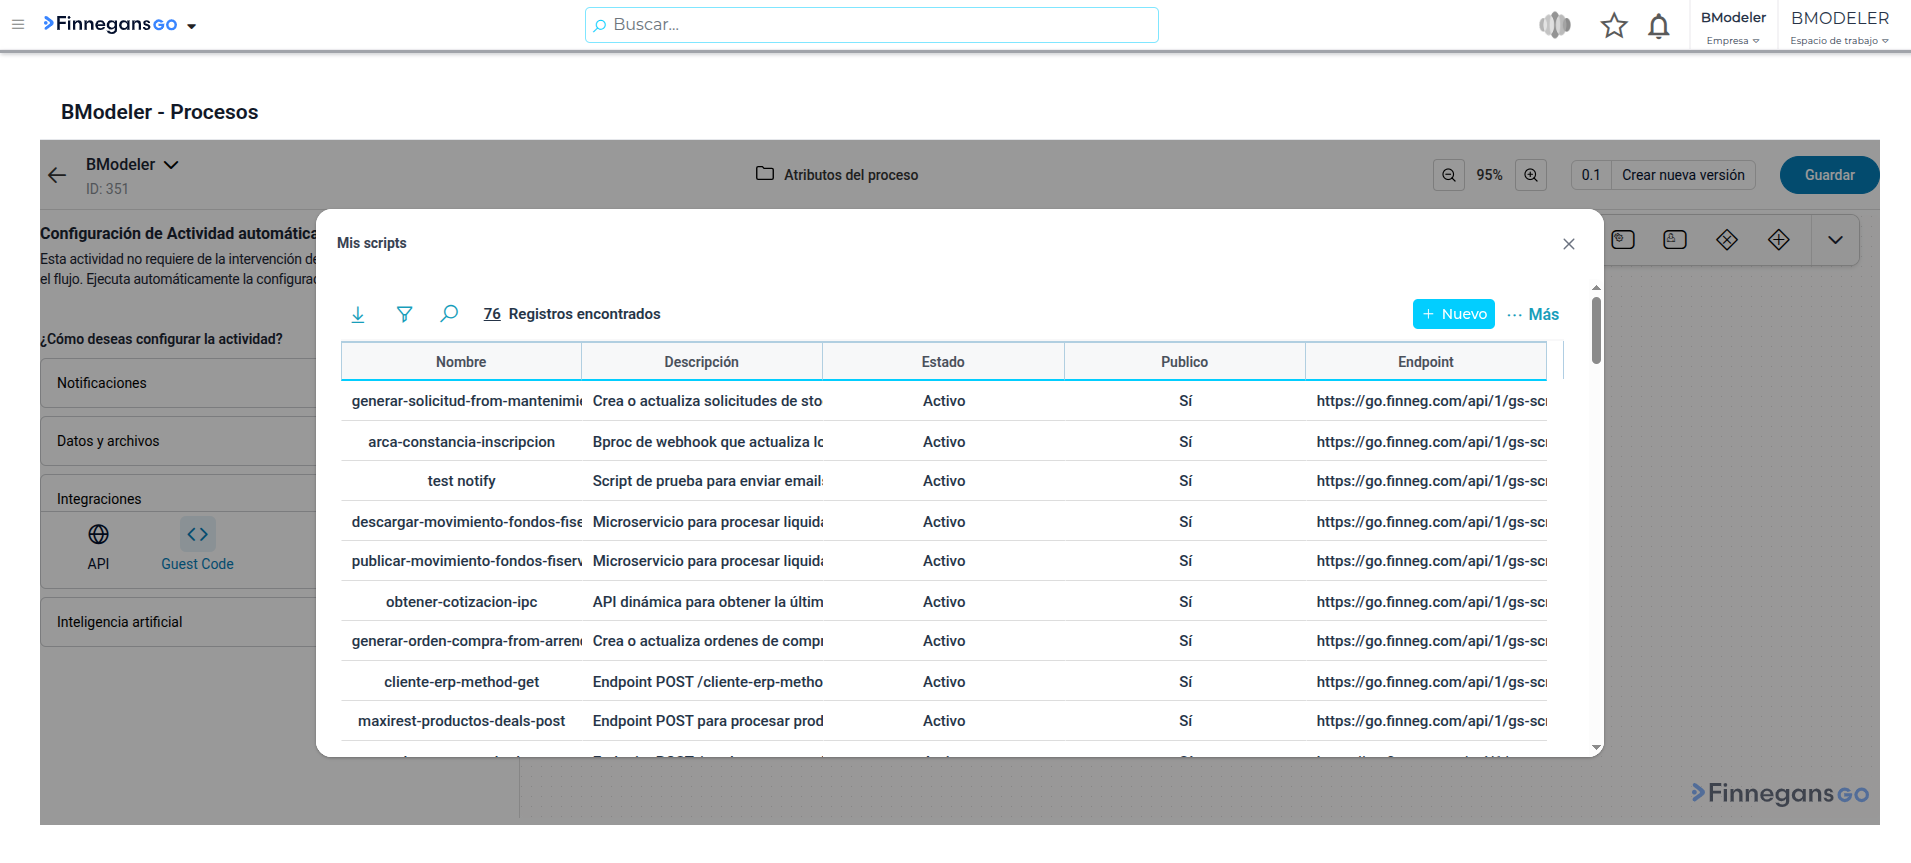
Task: Select the cliente-erp-method-get script
Action: 461,682
